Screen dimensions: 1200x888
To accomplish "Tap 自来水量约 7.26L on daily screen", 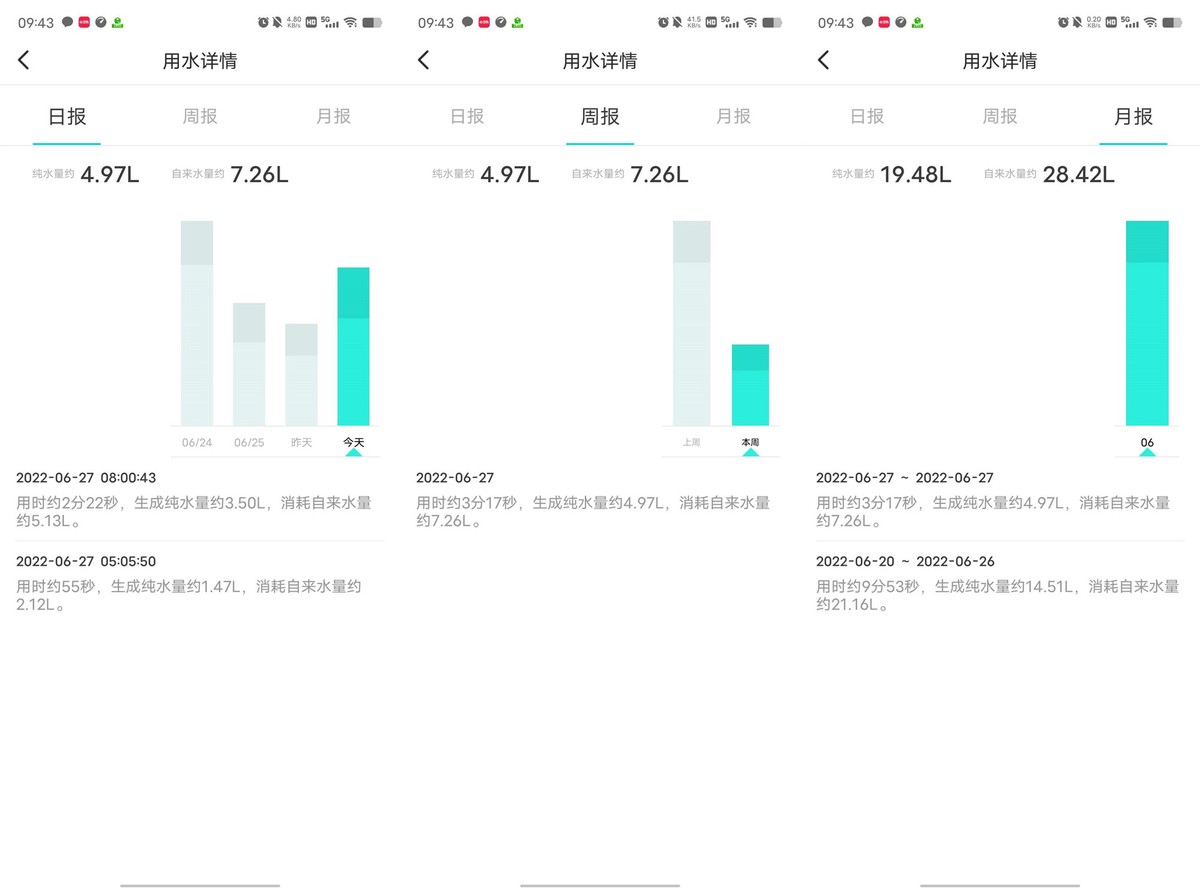I will pyautogui.click(x=230, y=174).
